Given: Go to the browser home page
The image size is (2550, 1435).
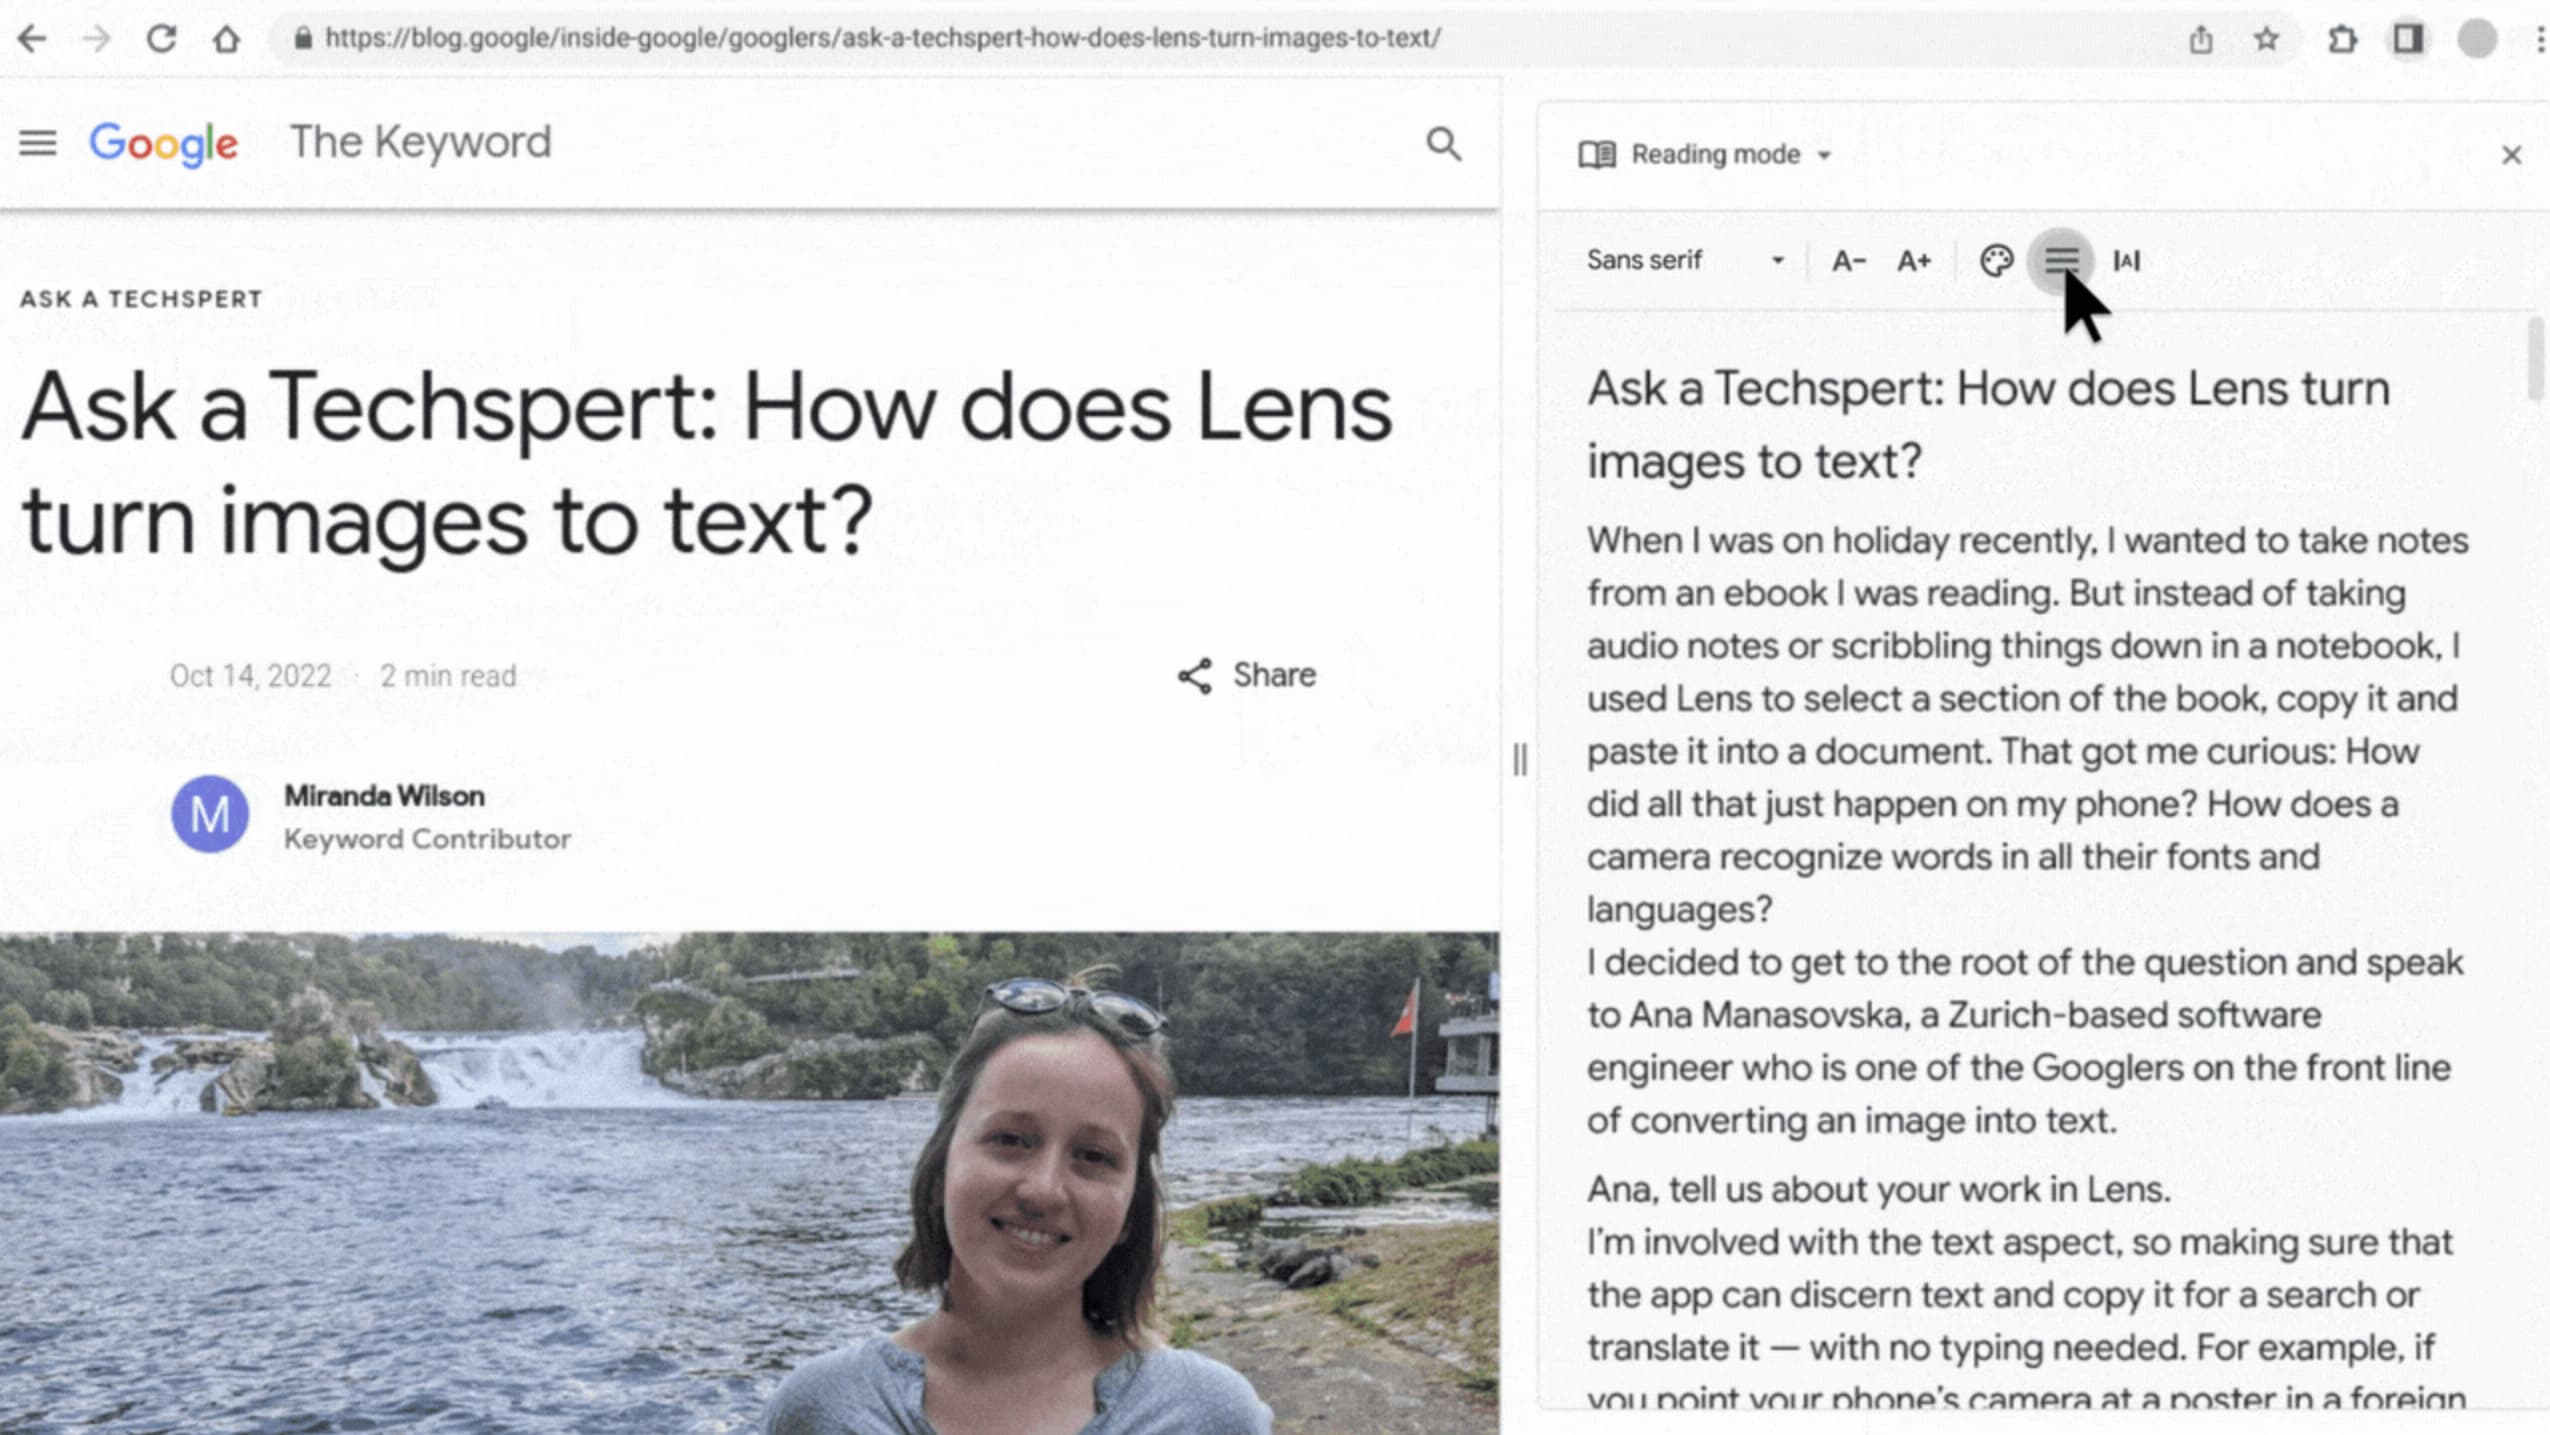Looking at the screenshot, I should pos(226,39).
